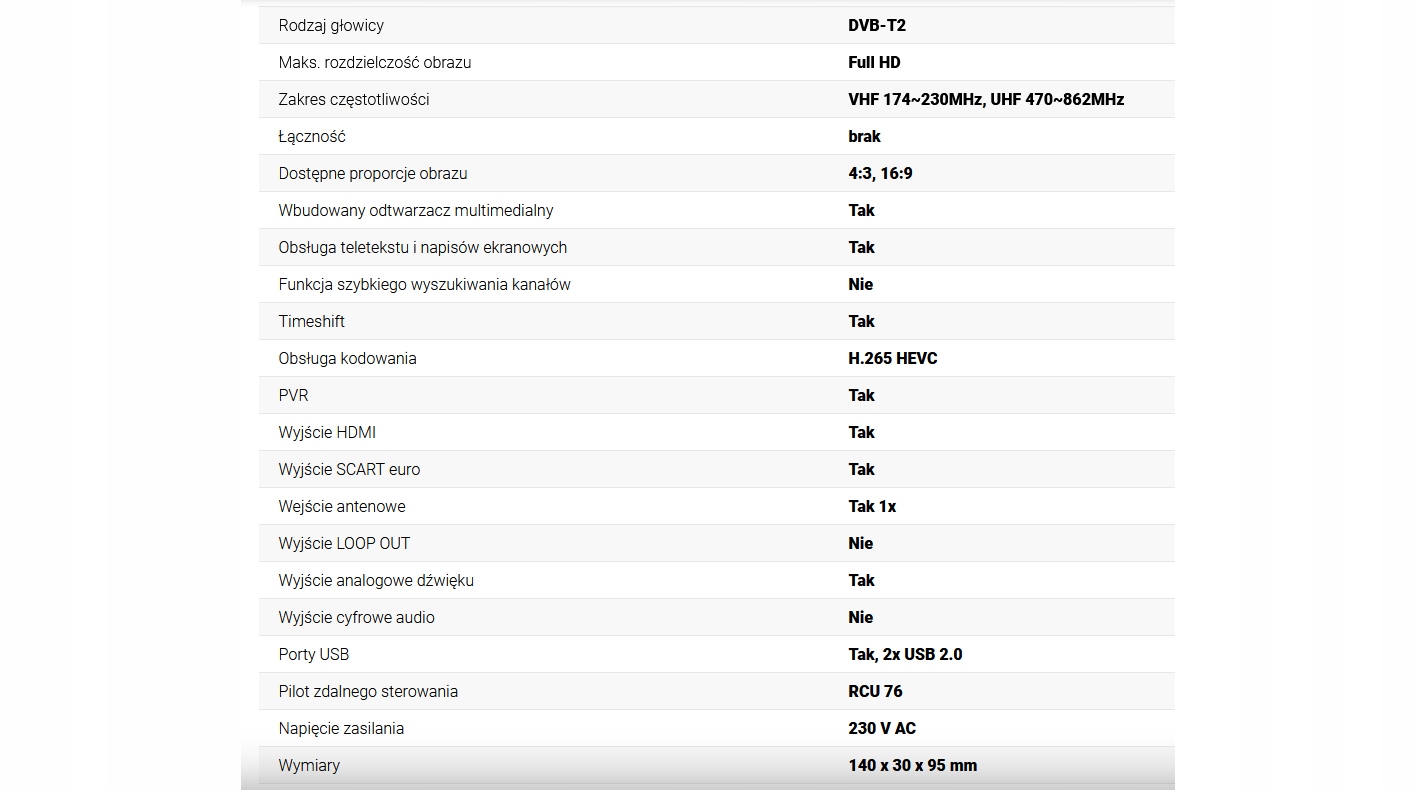This screenshot has height=790, width=1416.
Task: Click 'Obsługa teletekstu i napisów ekranowych' label
Action: [x=423, y=247]
